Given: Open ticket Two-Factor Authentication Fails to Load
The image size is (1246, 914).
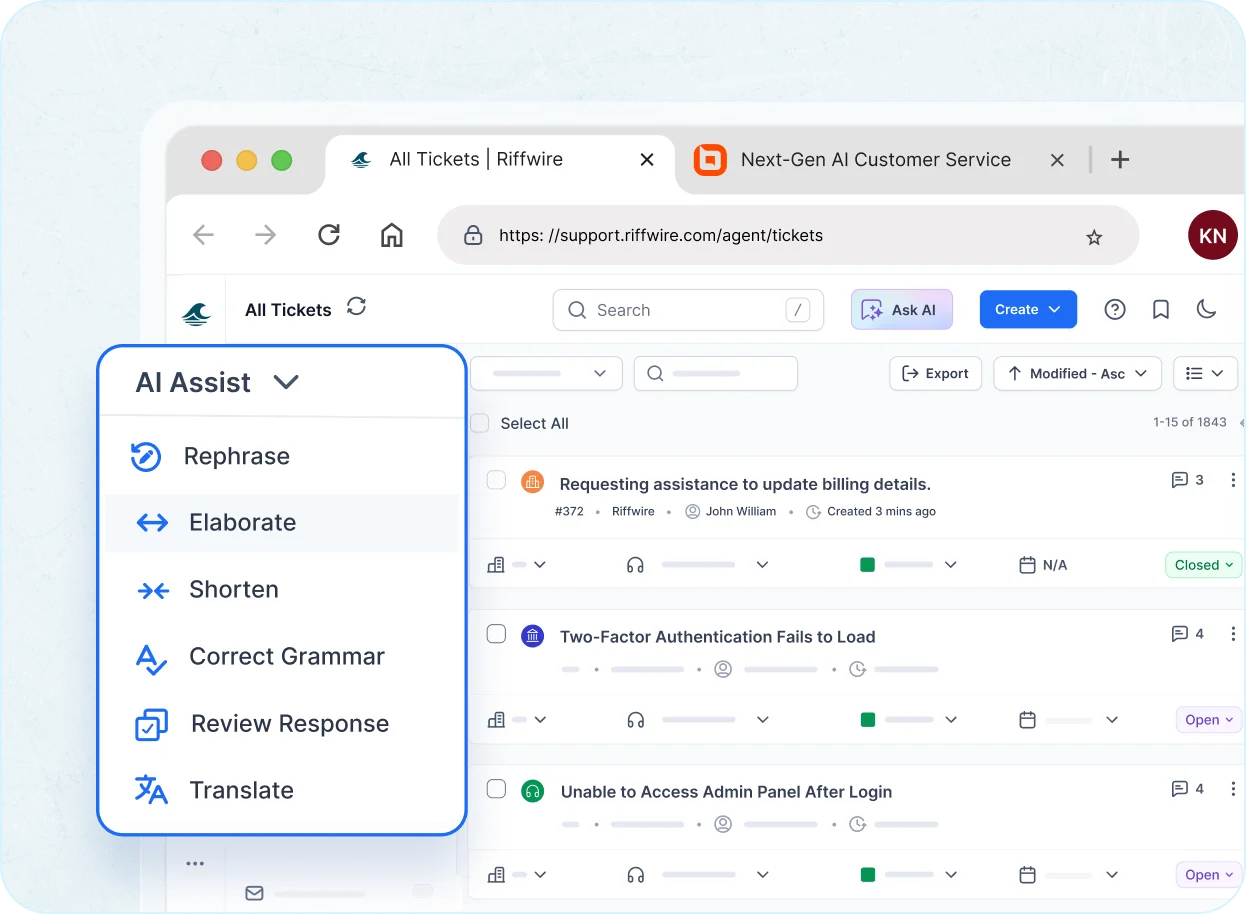Looking at the screenshot, I should (x=717, y=637).
